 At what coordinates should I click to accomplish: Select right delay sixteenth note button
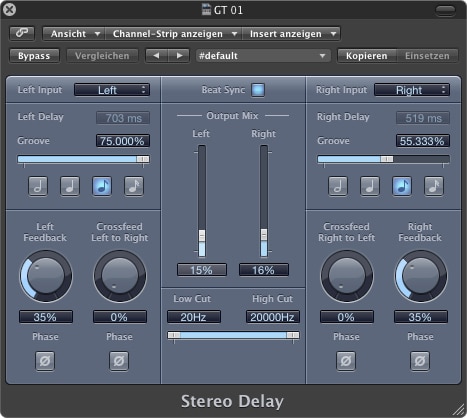[x=434, y=186]
